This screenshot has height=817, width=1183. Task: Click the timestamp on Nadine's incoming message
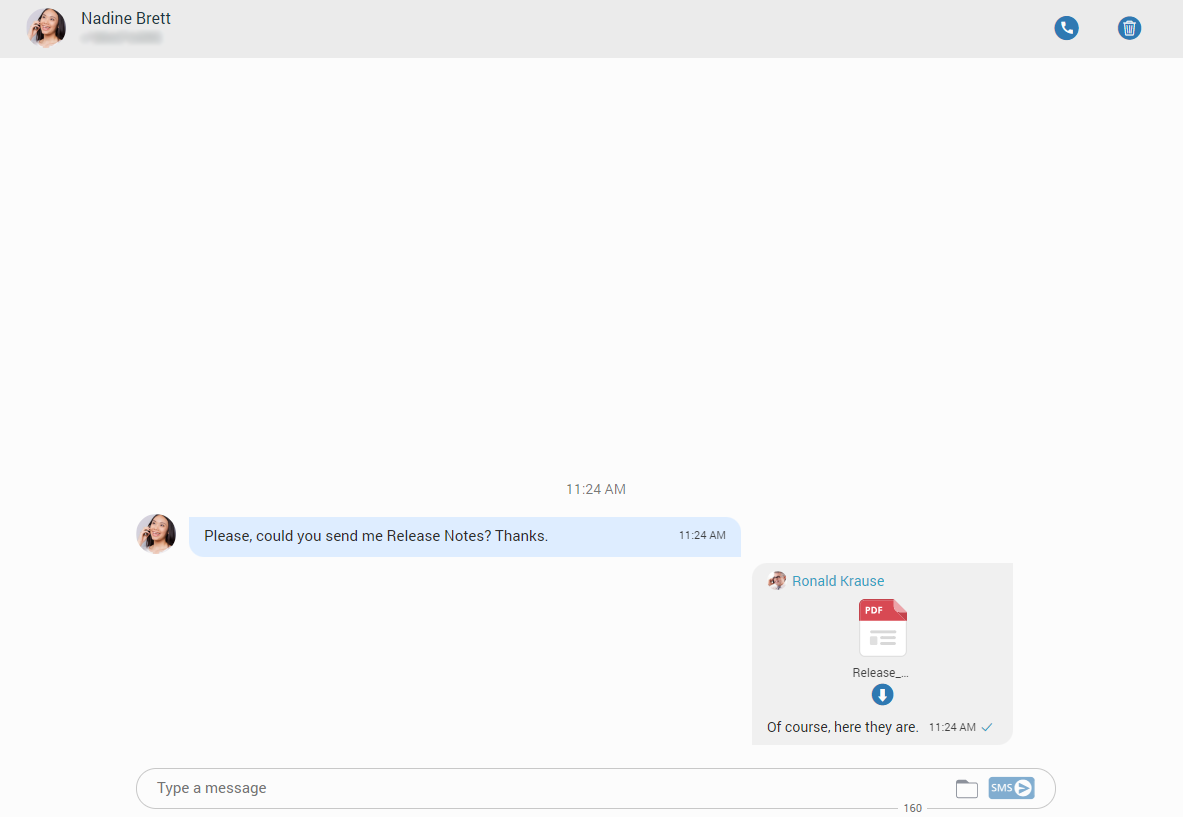(702, 535)
